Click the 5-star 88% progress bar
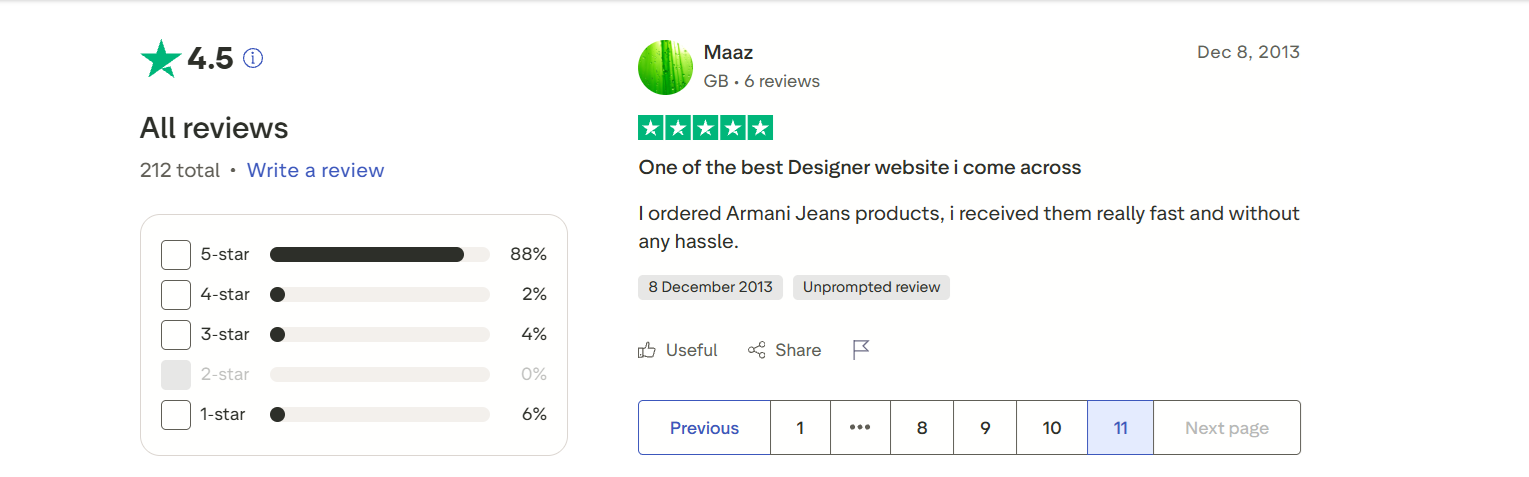Image resolution: width=1529 pixels, height=477 pixels. coord(379,255)
